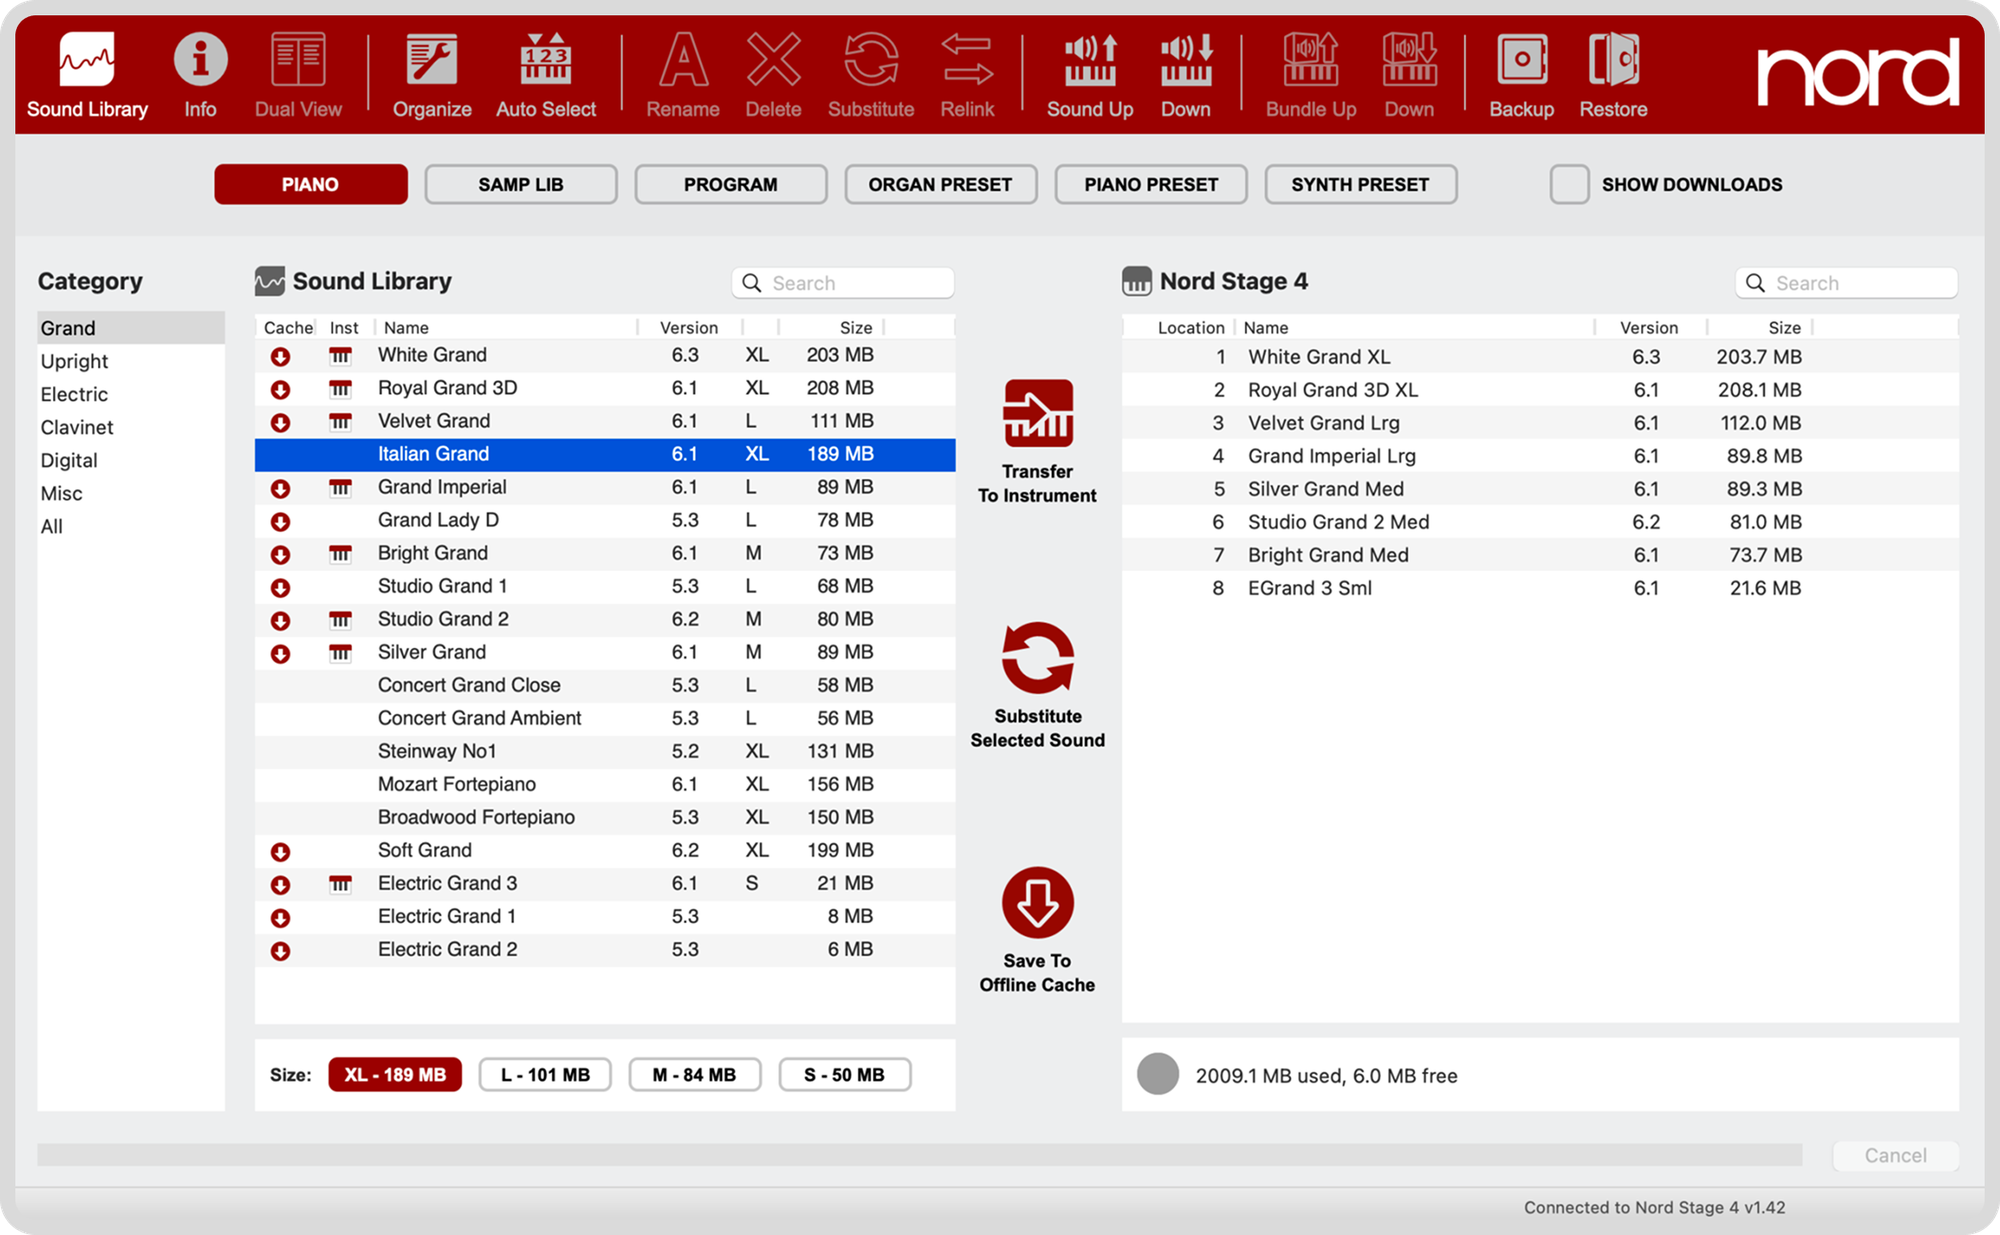Click the Restore toolbar icon

coord(1613,60)
